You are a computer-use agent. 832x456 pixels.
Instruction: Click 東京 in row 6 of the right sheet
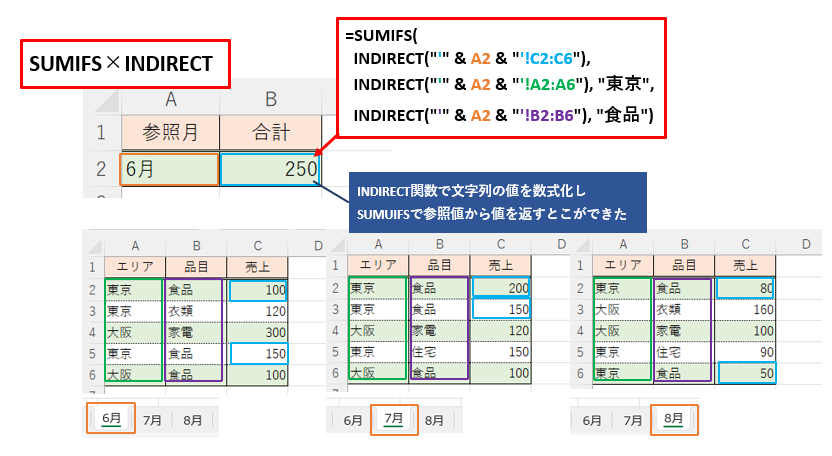pyautogui.click(x=622, y=373)
